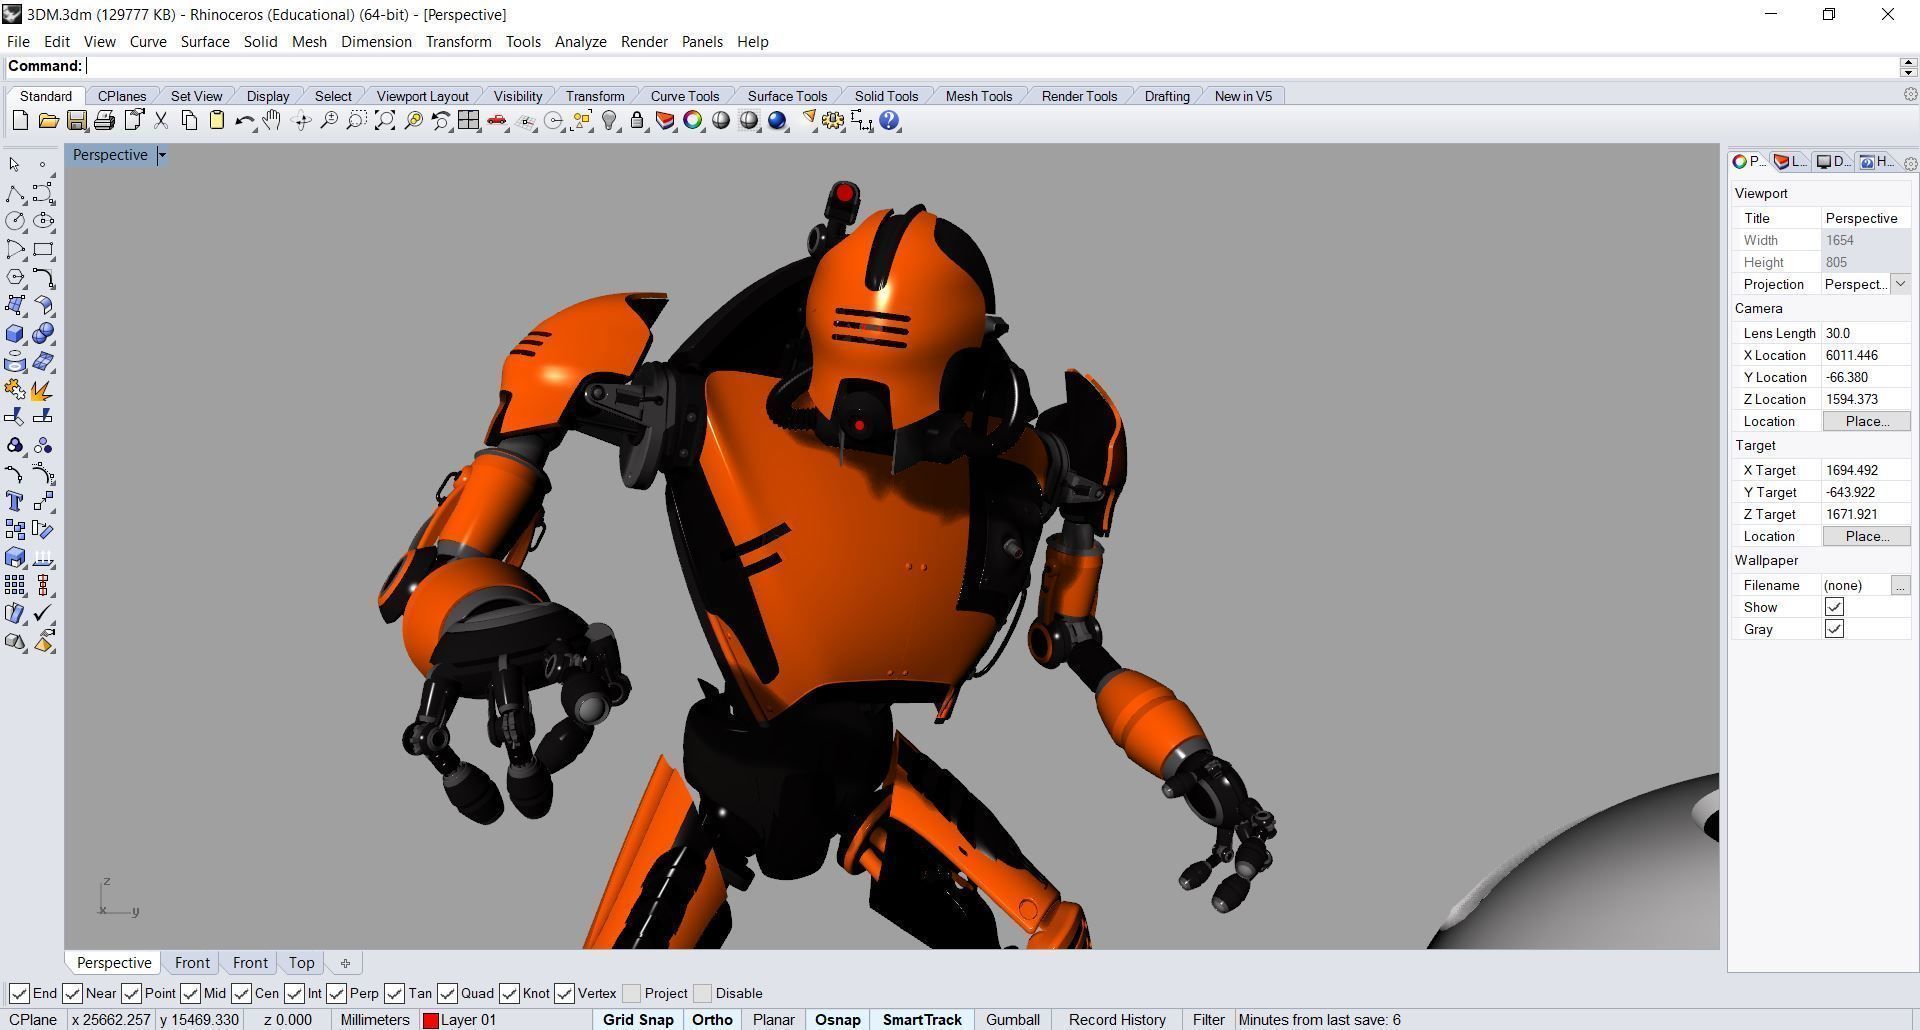Click the Zoom Dynamic magnifier icon
The image size is (1920, 1030).
(x=329, y=121)
